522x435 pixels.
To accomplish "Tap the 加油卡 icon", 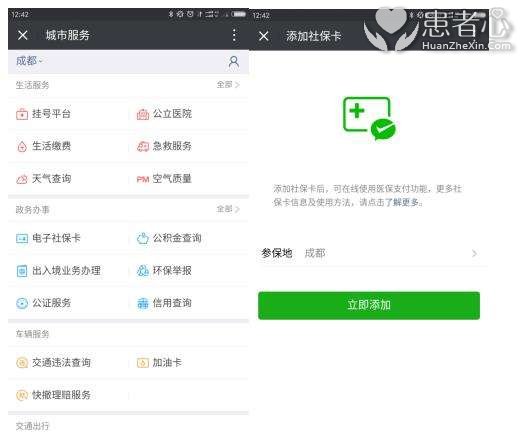I will coord(143,363).
